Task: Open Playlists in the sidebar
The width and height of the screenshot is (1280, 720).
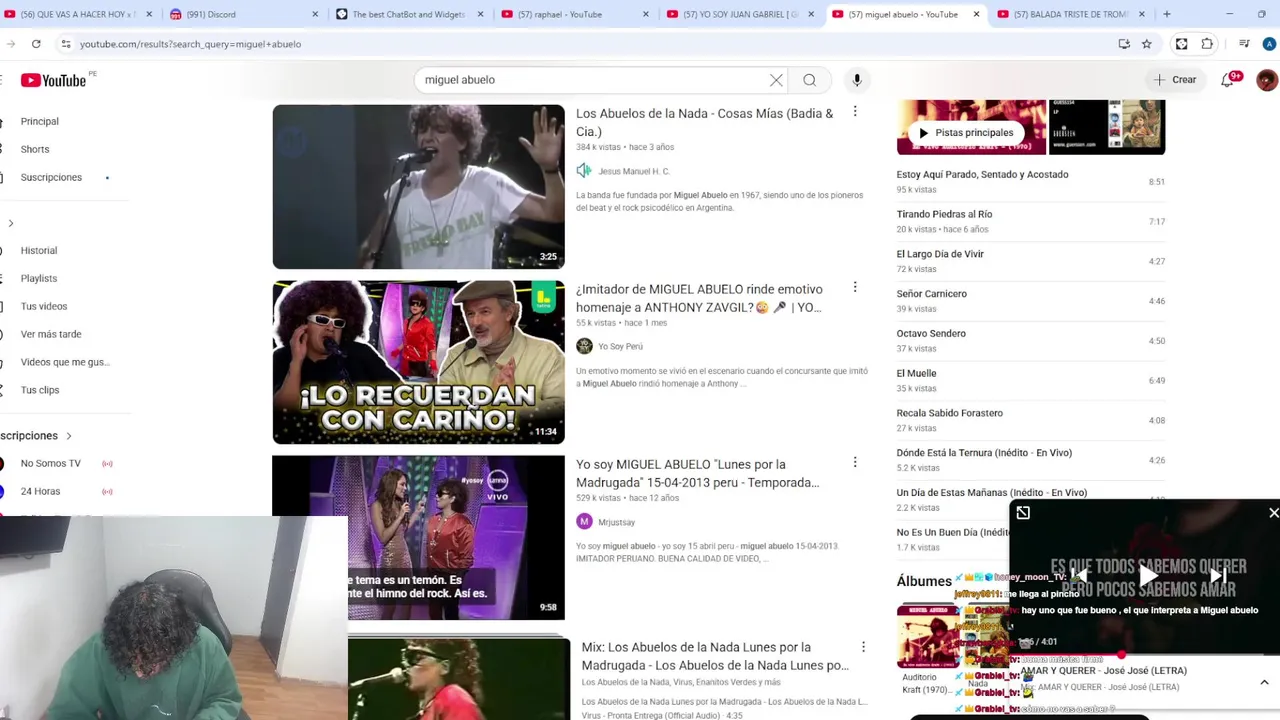Action: [39, 278]
